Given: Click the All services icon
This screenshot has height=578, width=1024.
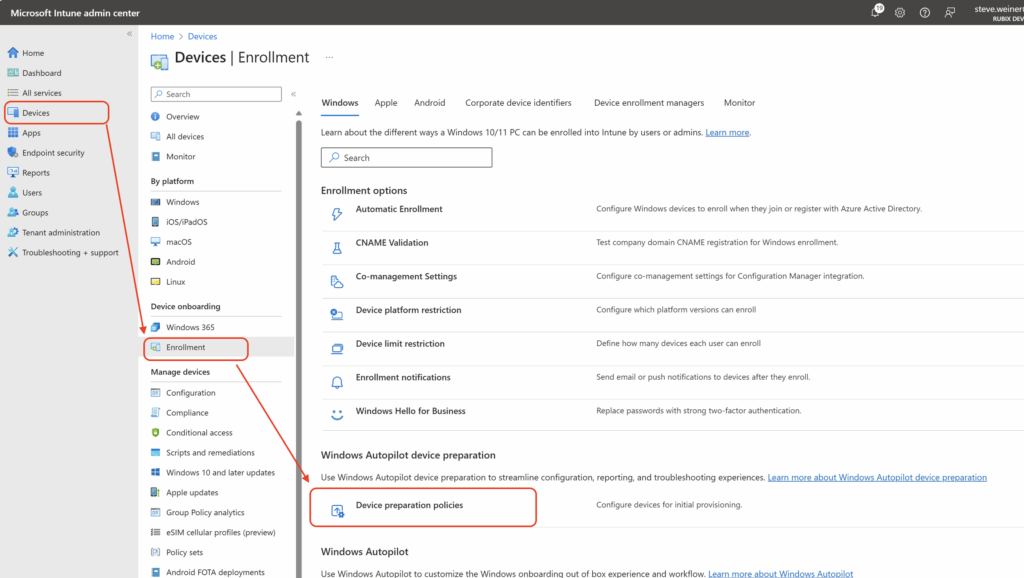Looking at the screenshot, I should (x=13, y=93).
